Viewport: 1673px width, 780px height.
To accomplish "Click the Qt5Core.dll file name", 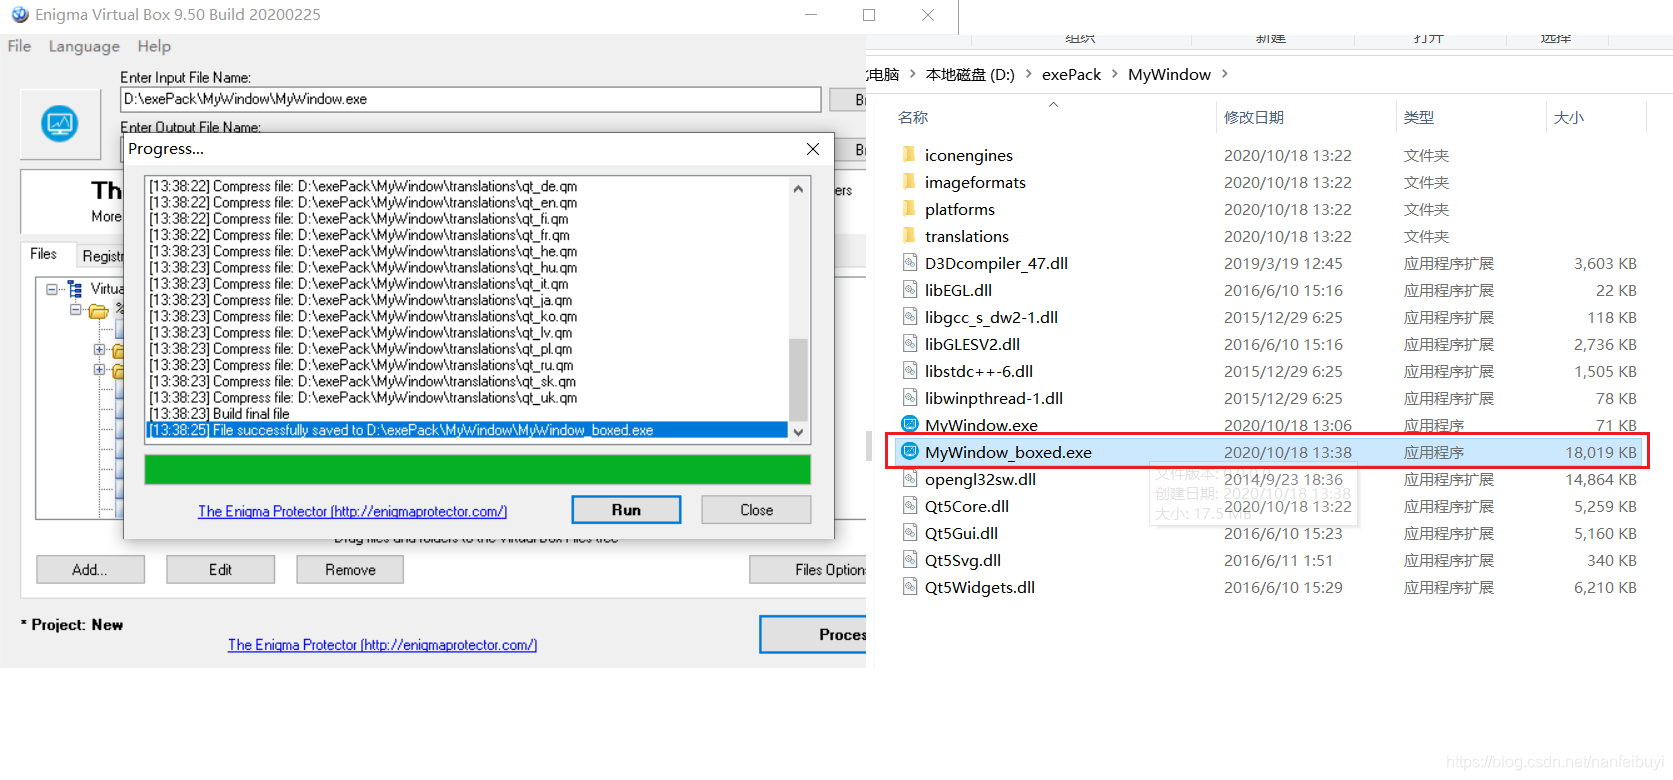I will [x=967, y=506].
